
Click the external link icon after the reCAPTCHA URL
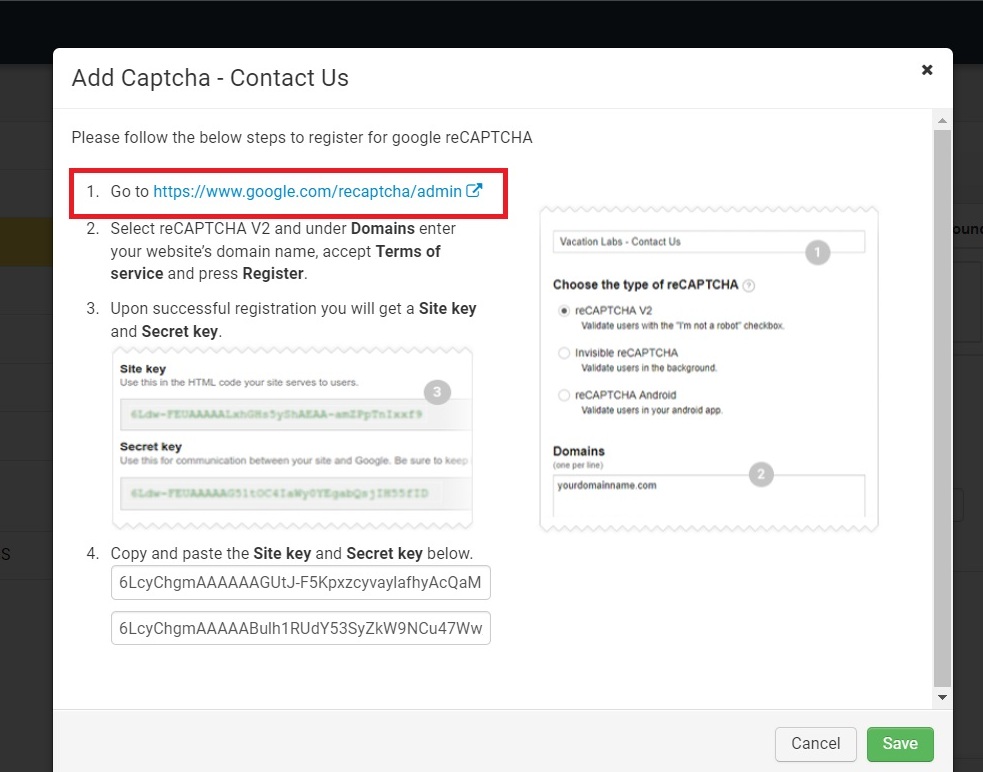point(475,190)
